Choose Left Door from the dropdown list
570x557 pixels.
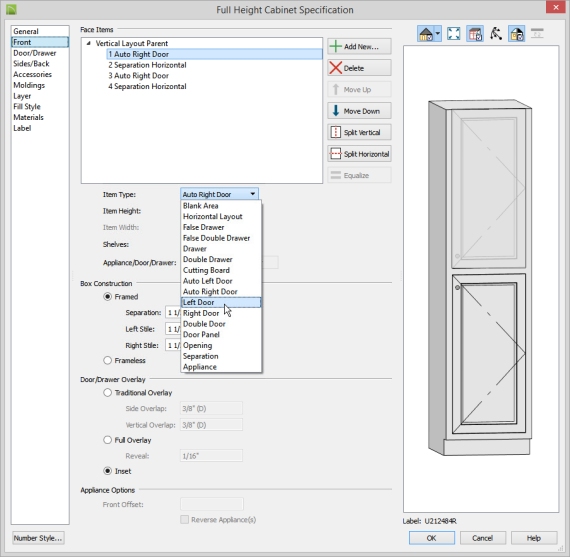coord(221,302)
